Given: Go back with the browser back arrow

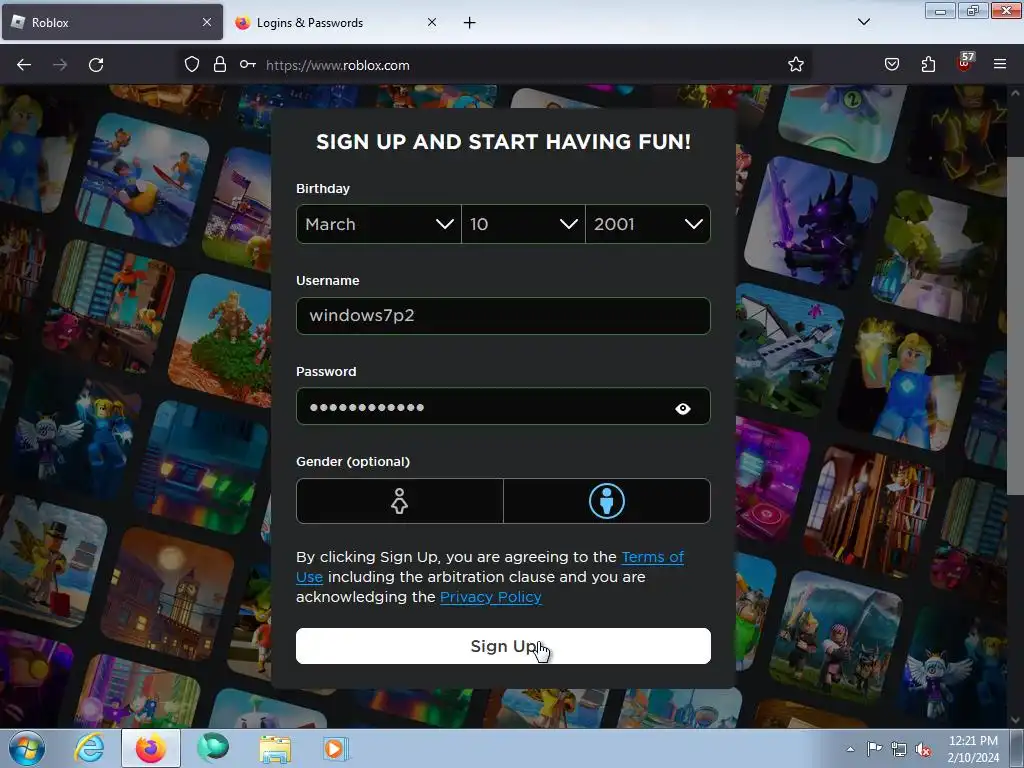Looking at the screenshot, I should 24,65.
